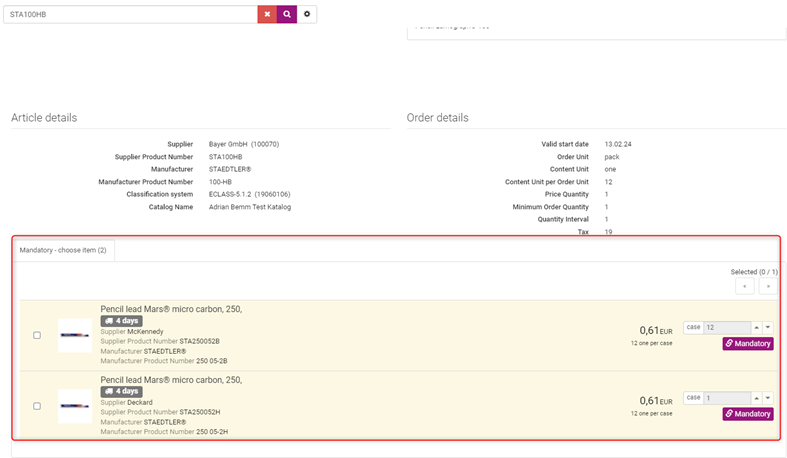Decrease quantity for STA250052B item
The height and width of the screenshot is (458, 787).
pyautogui.click(x=768, y=327)
